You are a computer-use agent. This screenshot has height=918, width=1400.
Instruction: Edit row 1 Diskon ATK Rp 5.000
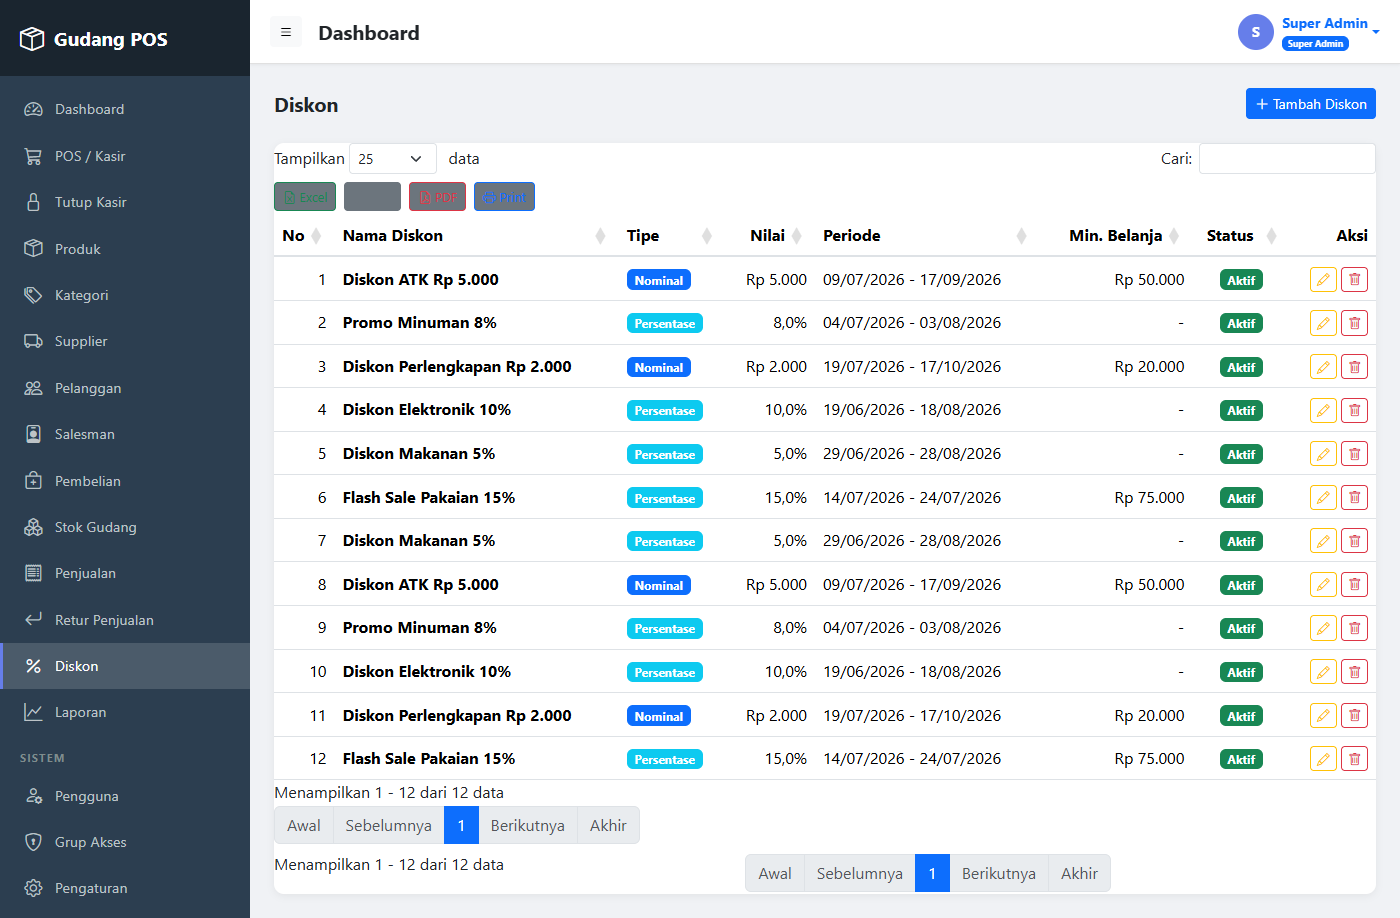[1323, 280]
